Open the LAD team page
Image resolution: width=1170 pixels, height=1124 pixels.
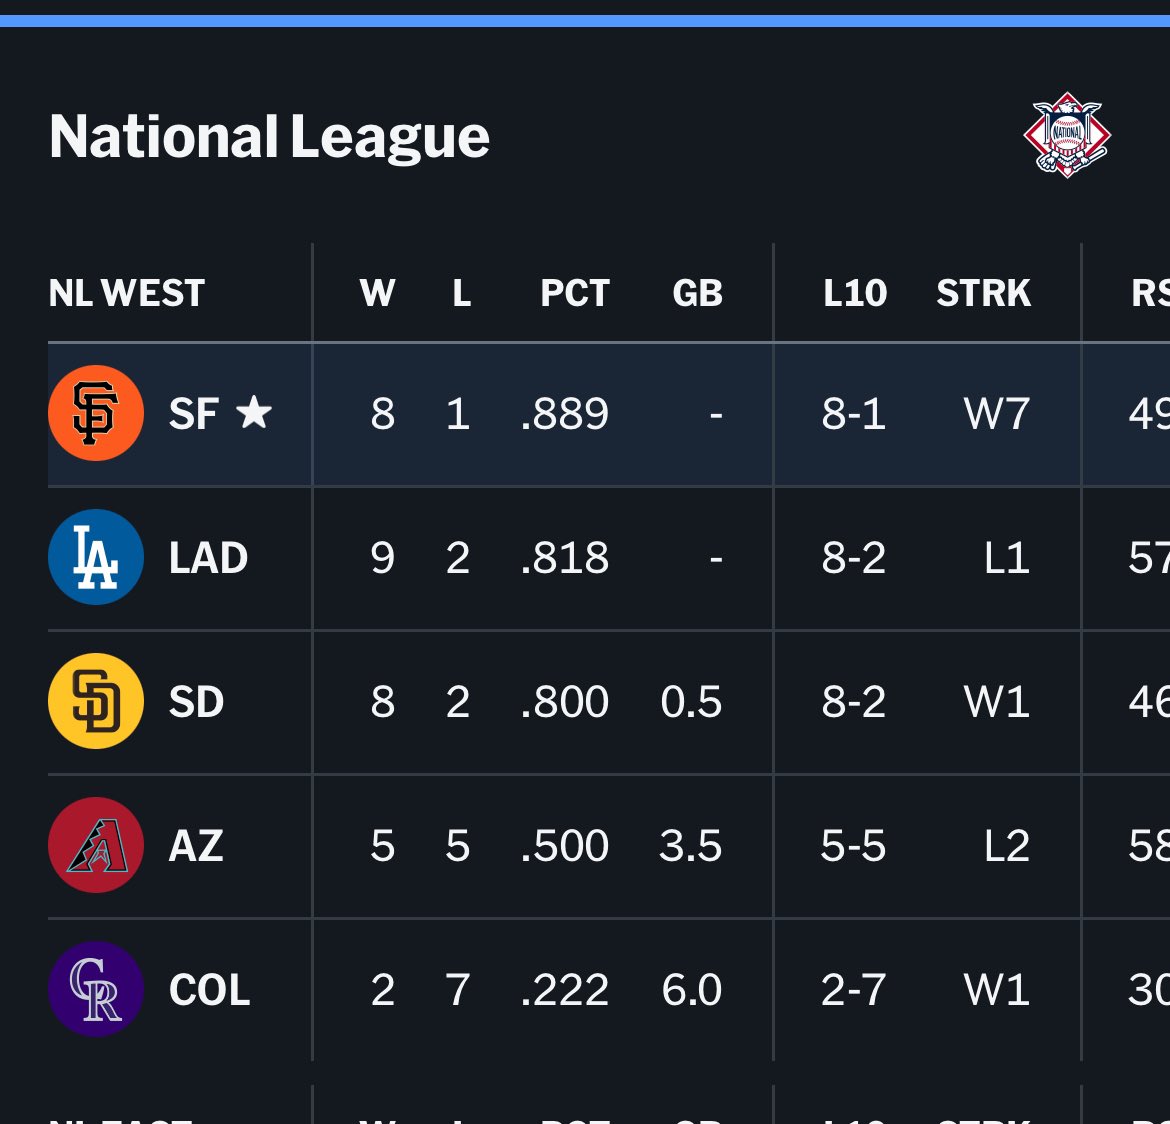[x=208, y=558]
